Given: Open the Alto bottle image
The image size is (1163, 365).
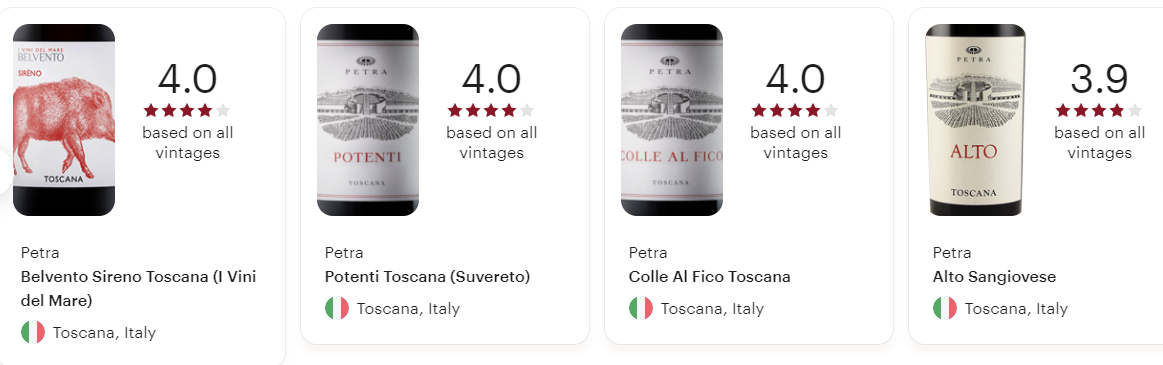Looking at the screenshot, I should click(x=976, y=120).
